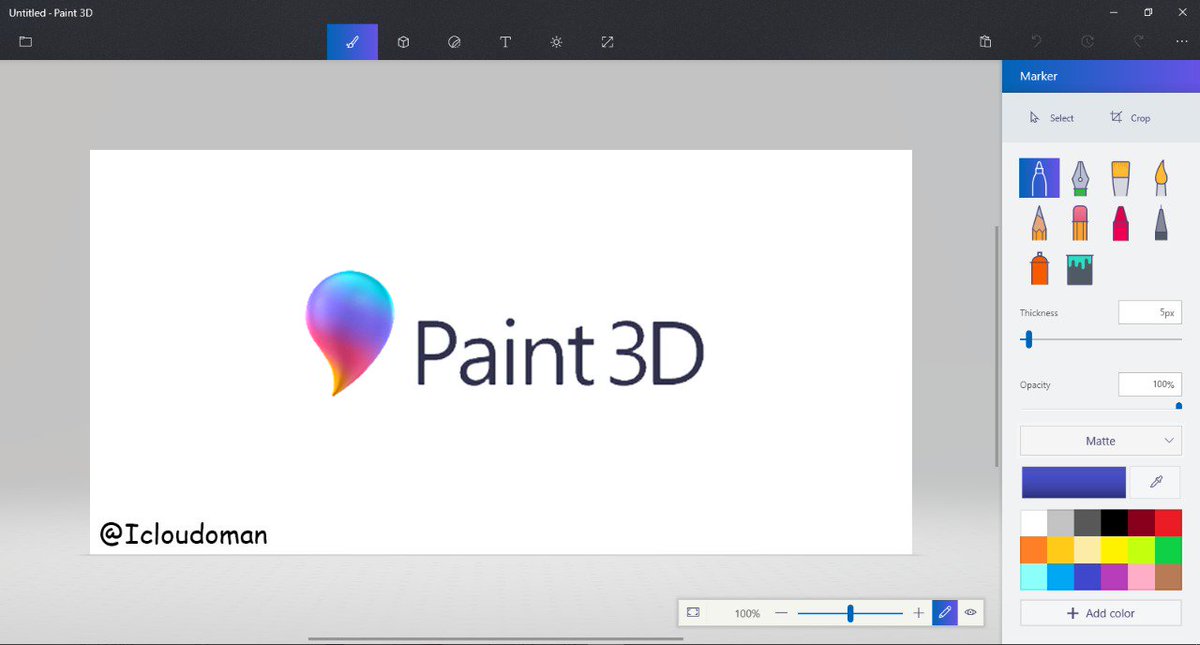Pick the indigo color swatch

[1088, 577]
